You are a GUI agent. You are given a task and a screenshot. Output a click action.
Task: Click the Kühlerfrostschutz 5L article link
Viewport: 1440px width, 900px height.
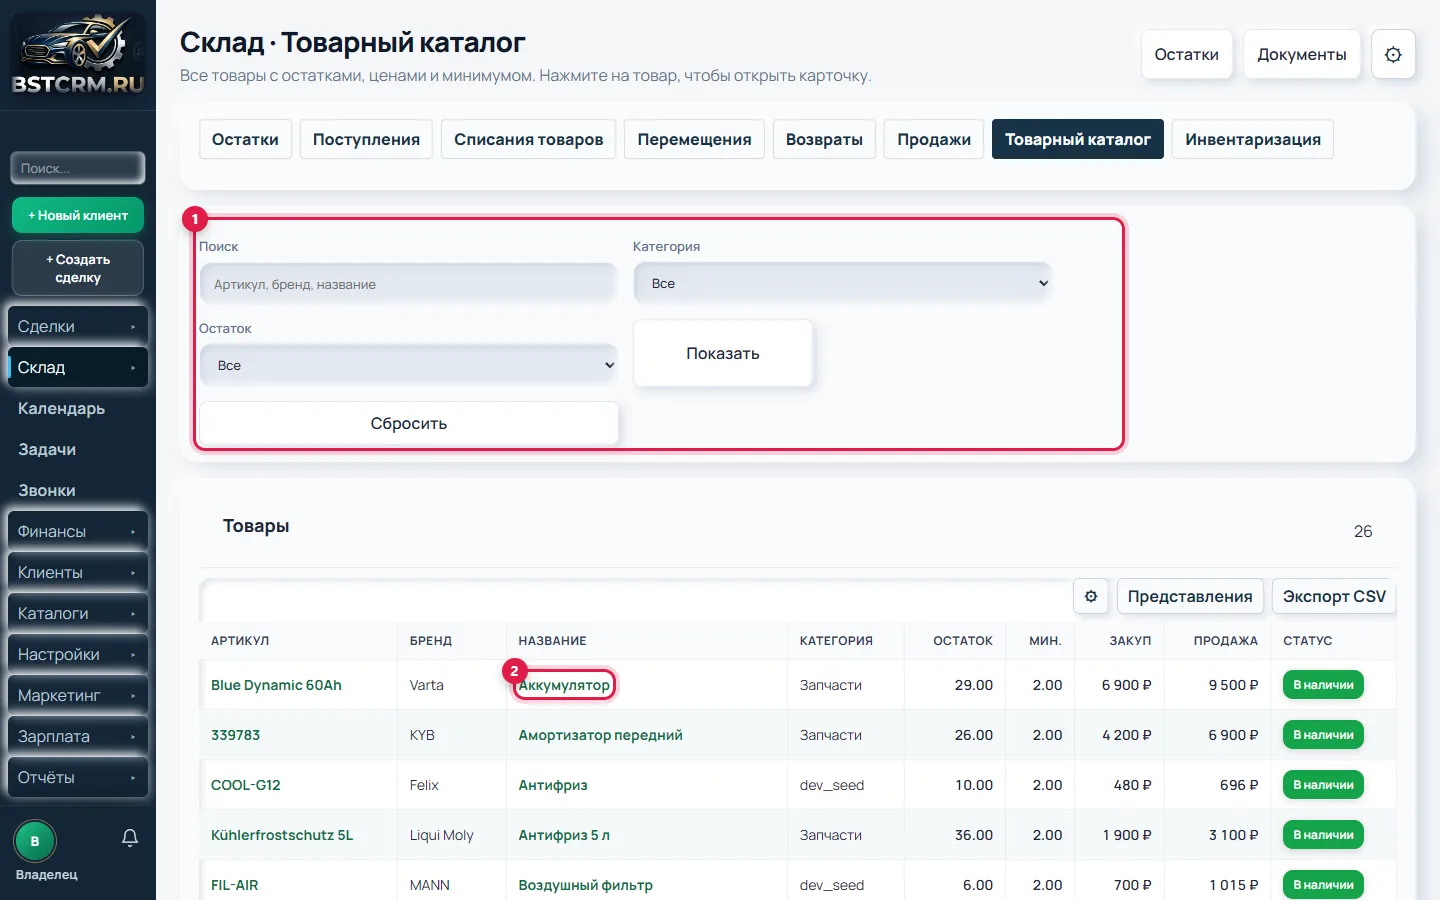[x=282, y=835]
